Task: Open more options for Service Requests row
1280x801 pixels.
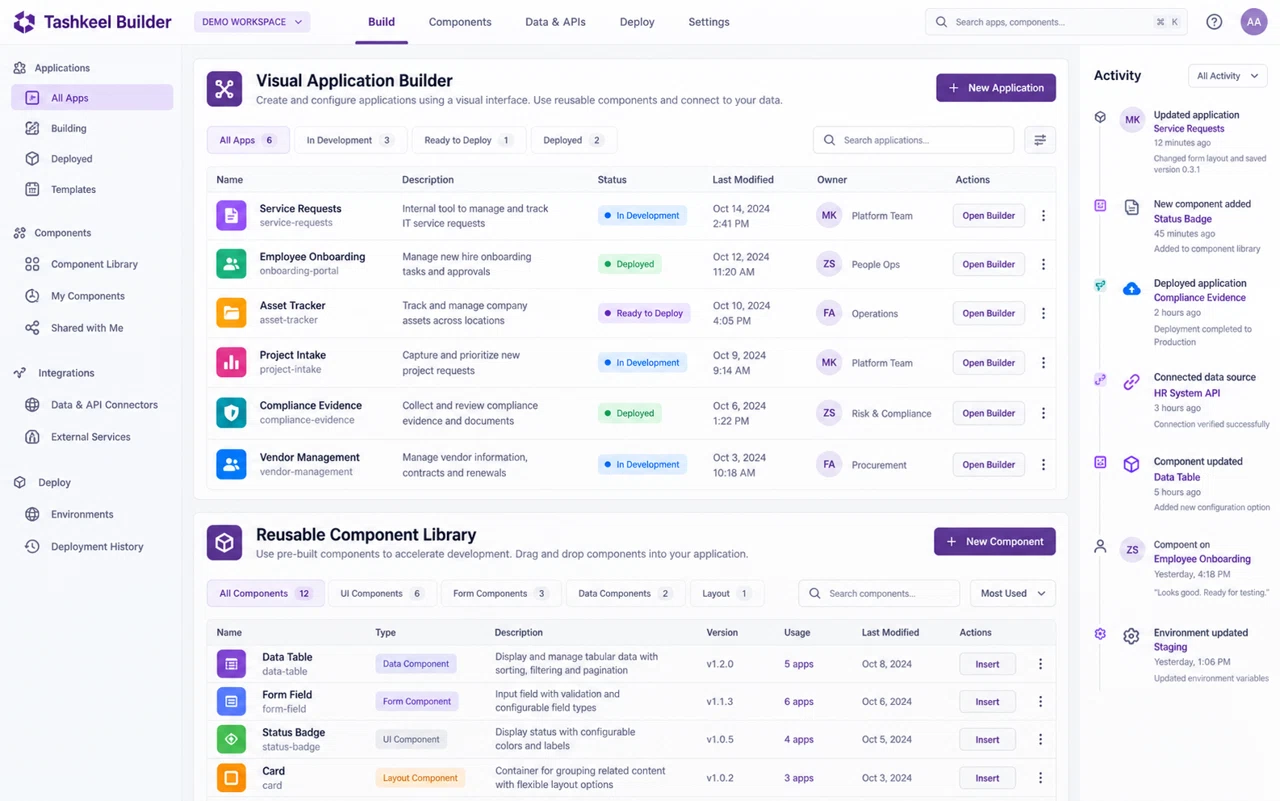Action: click(1043, 216)
